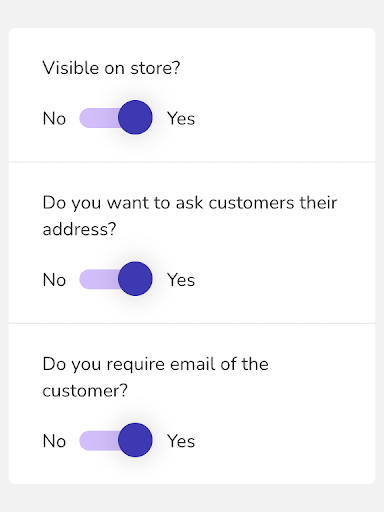Click the light purple track of address switch
The height and width of the screenshot is (512, 384).
[x=99, y=279]
